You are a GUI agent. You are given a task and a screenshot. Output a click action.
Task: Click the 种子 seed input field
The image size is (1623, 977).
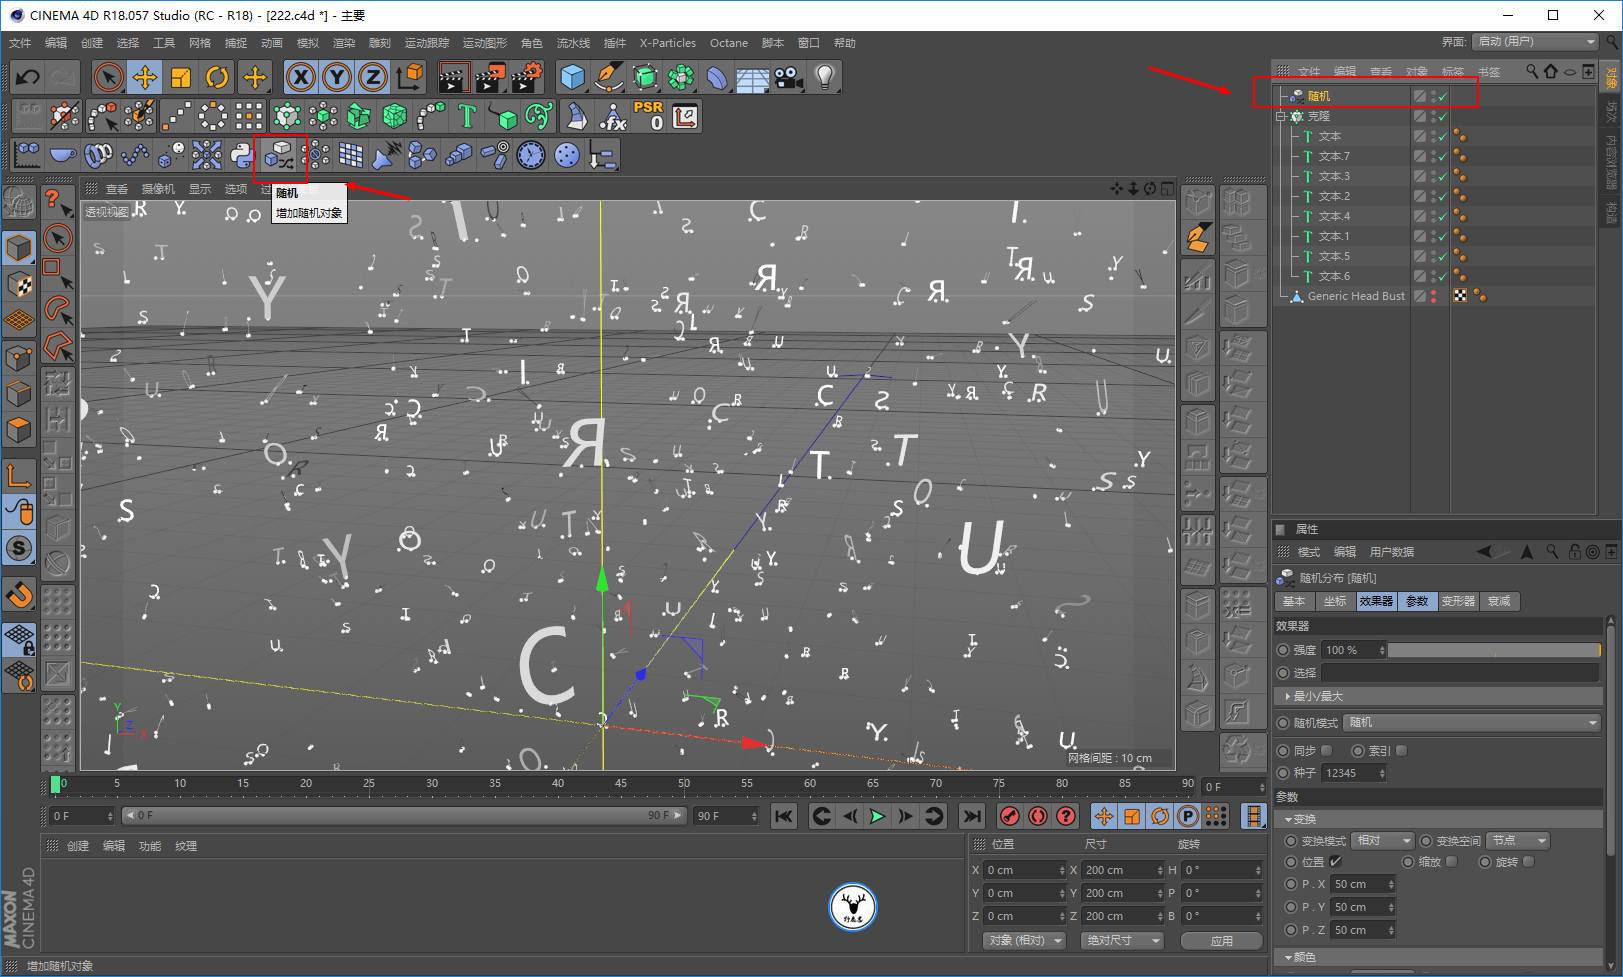(x=1354, y=773)
